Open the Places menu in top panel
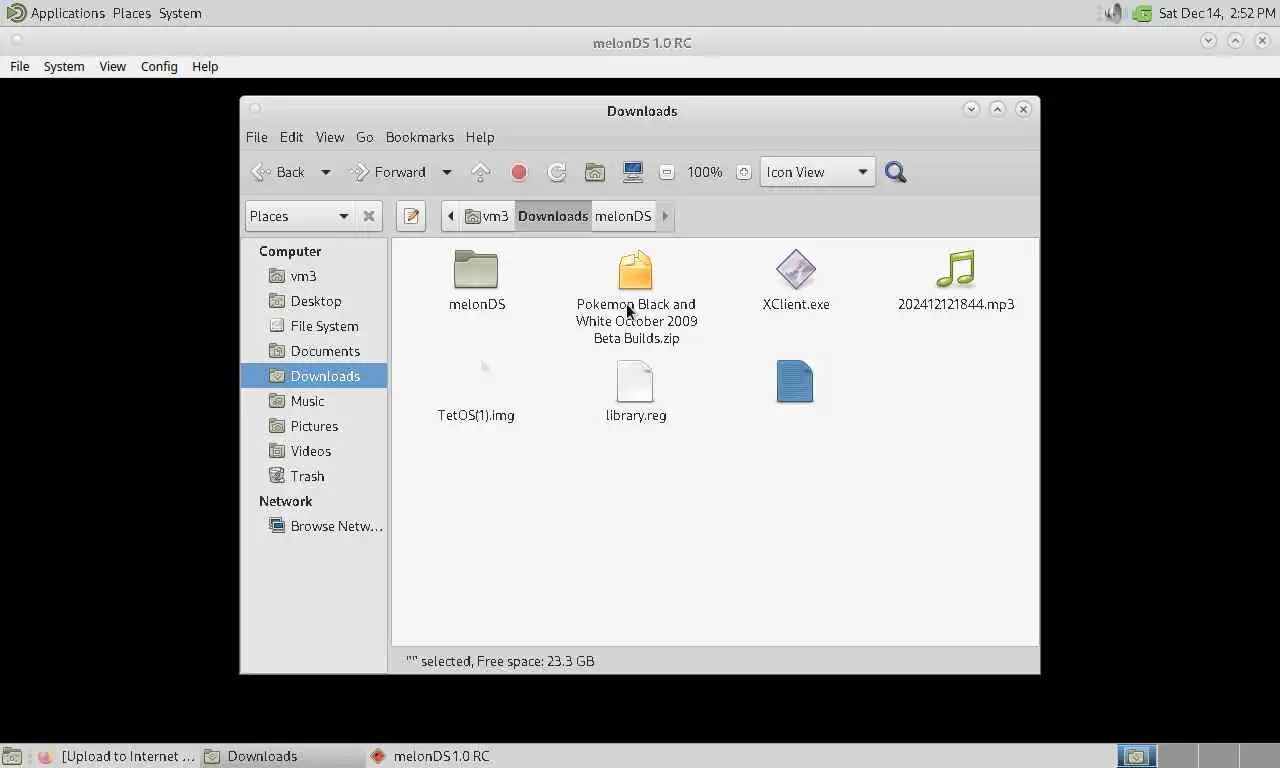The height and width of the screenshot is (768, 1280). pyautogui.click(x=131, y=13)
